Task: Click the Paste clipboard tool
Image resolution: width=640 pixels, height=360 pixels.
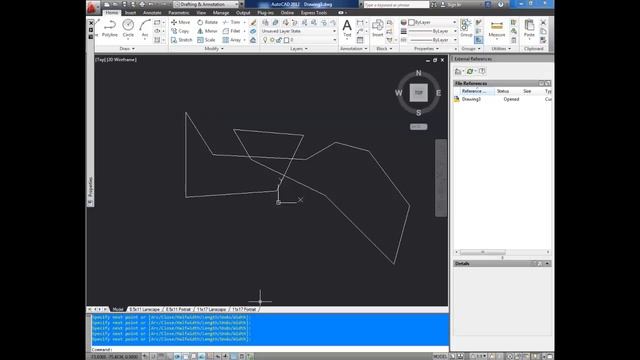Action: 529,28
